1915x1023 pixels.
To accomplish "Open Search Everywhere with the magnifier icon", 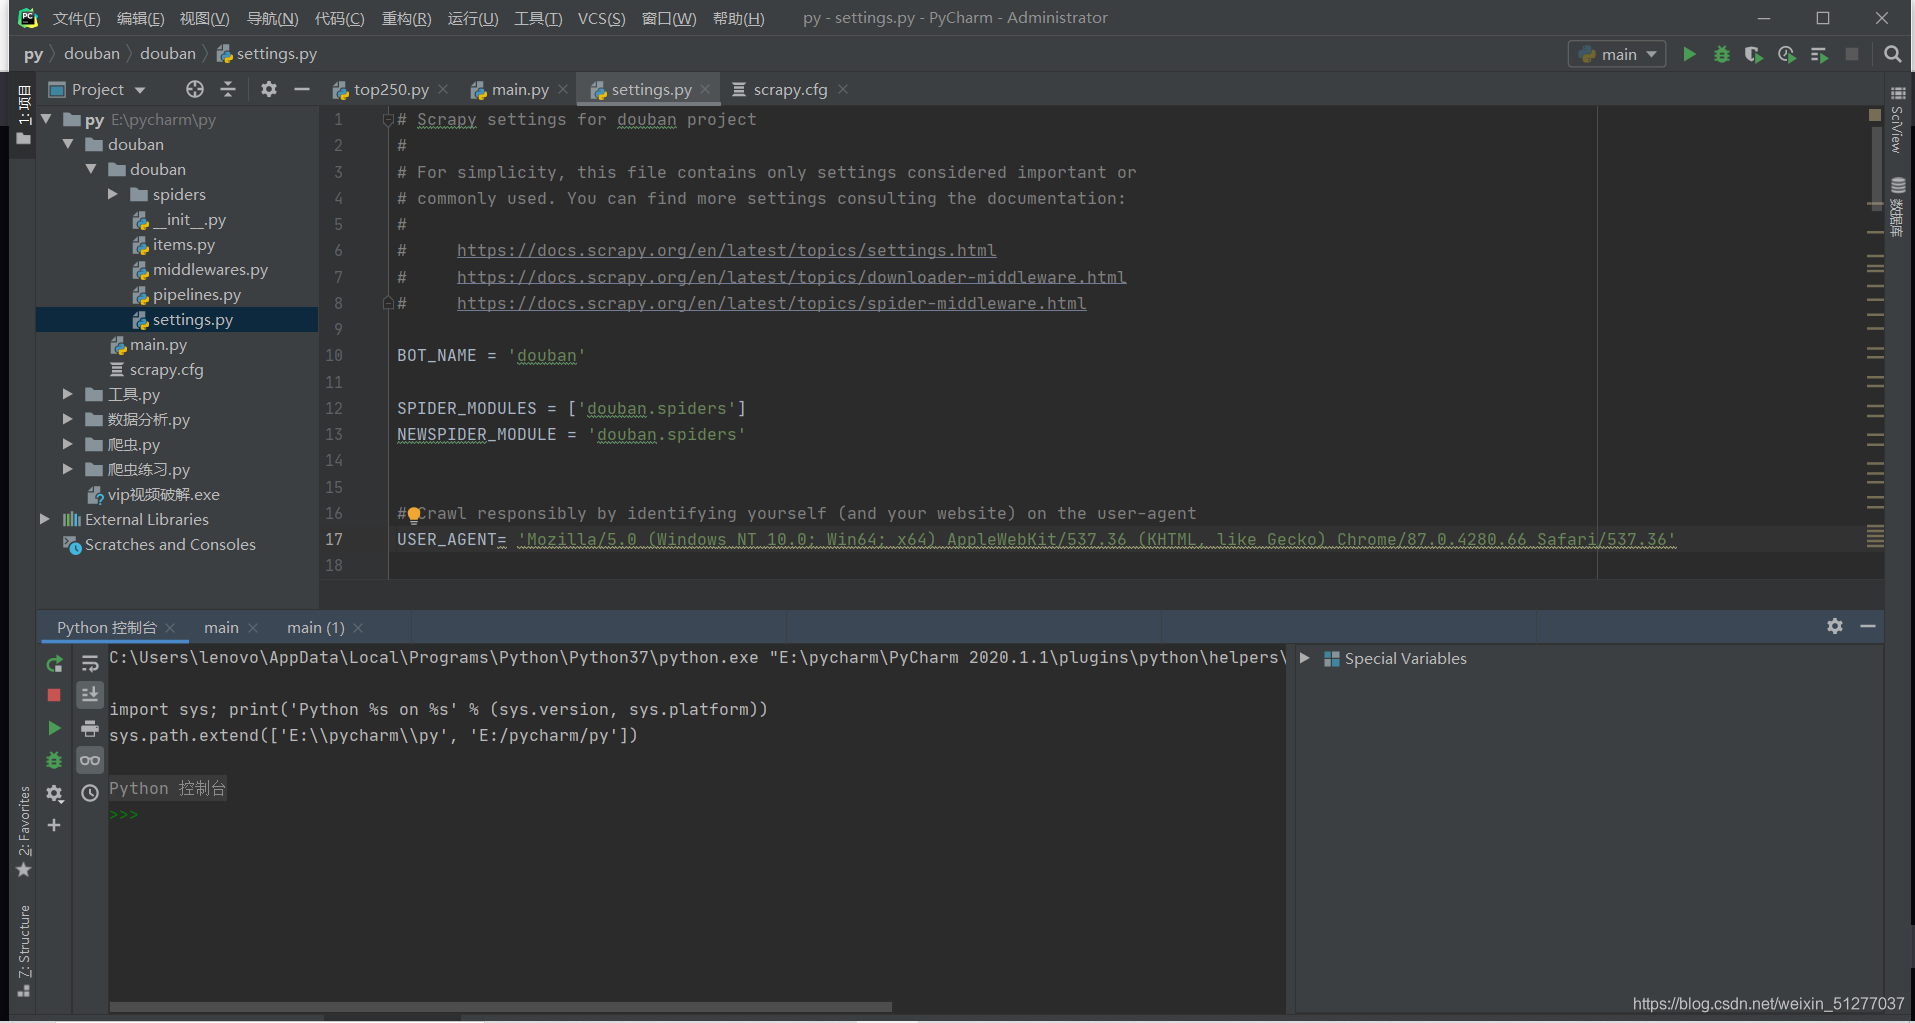I will (x=1892, y=54).
